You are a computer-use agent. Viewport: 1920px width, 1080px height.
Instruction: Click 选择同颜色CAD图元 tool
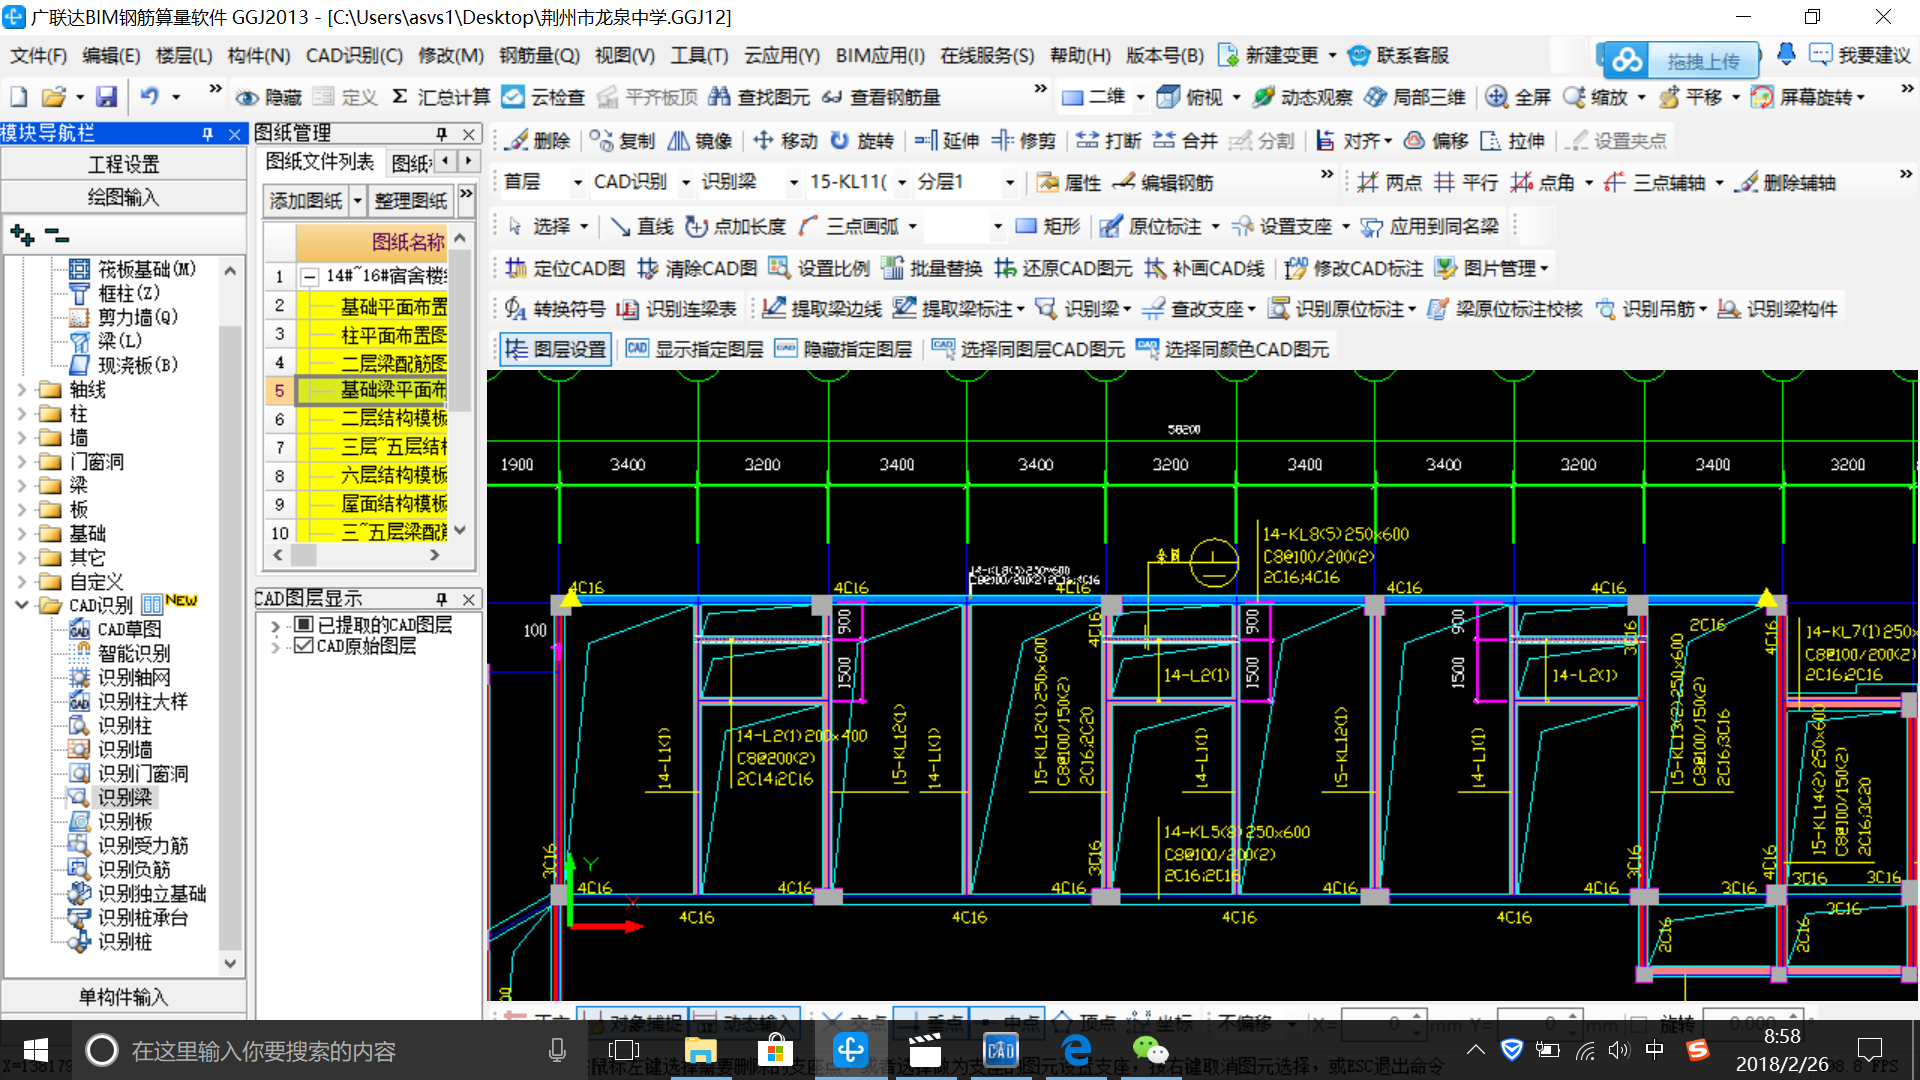tap(1232, 349)
